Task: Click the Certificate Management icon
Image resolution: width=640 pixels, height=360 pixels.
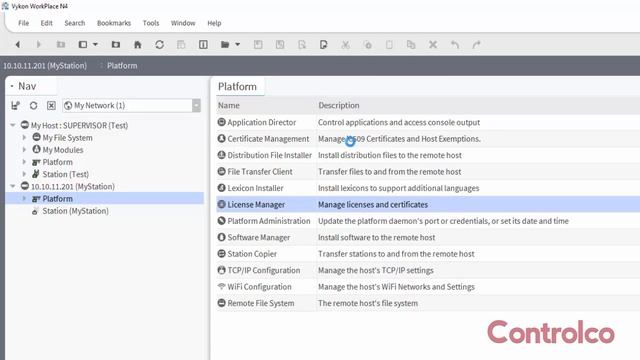Action: (x=222, y=138)
